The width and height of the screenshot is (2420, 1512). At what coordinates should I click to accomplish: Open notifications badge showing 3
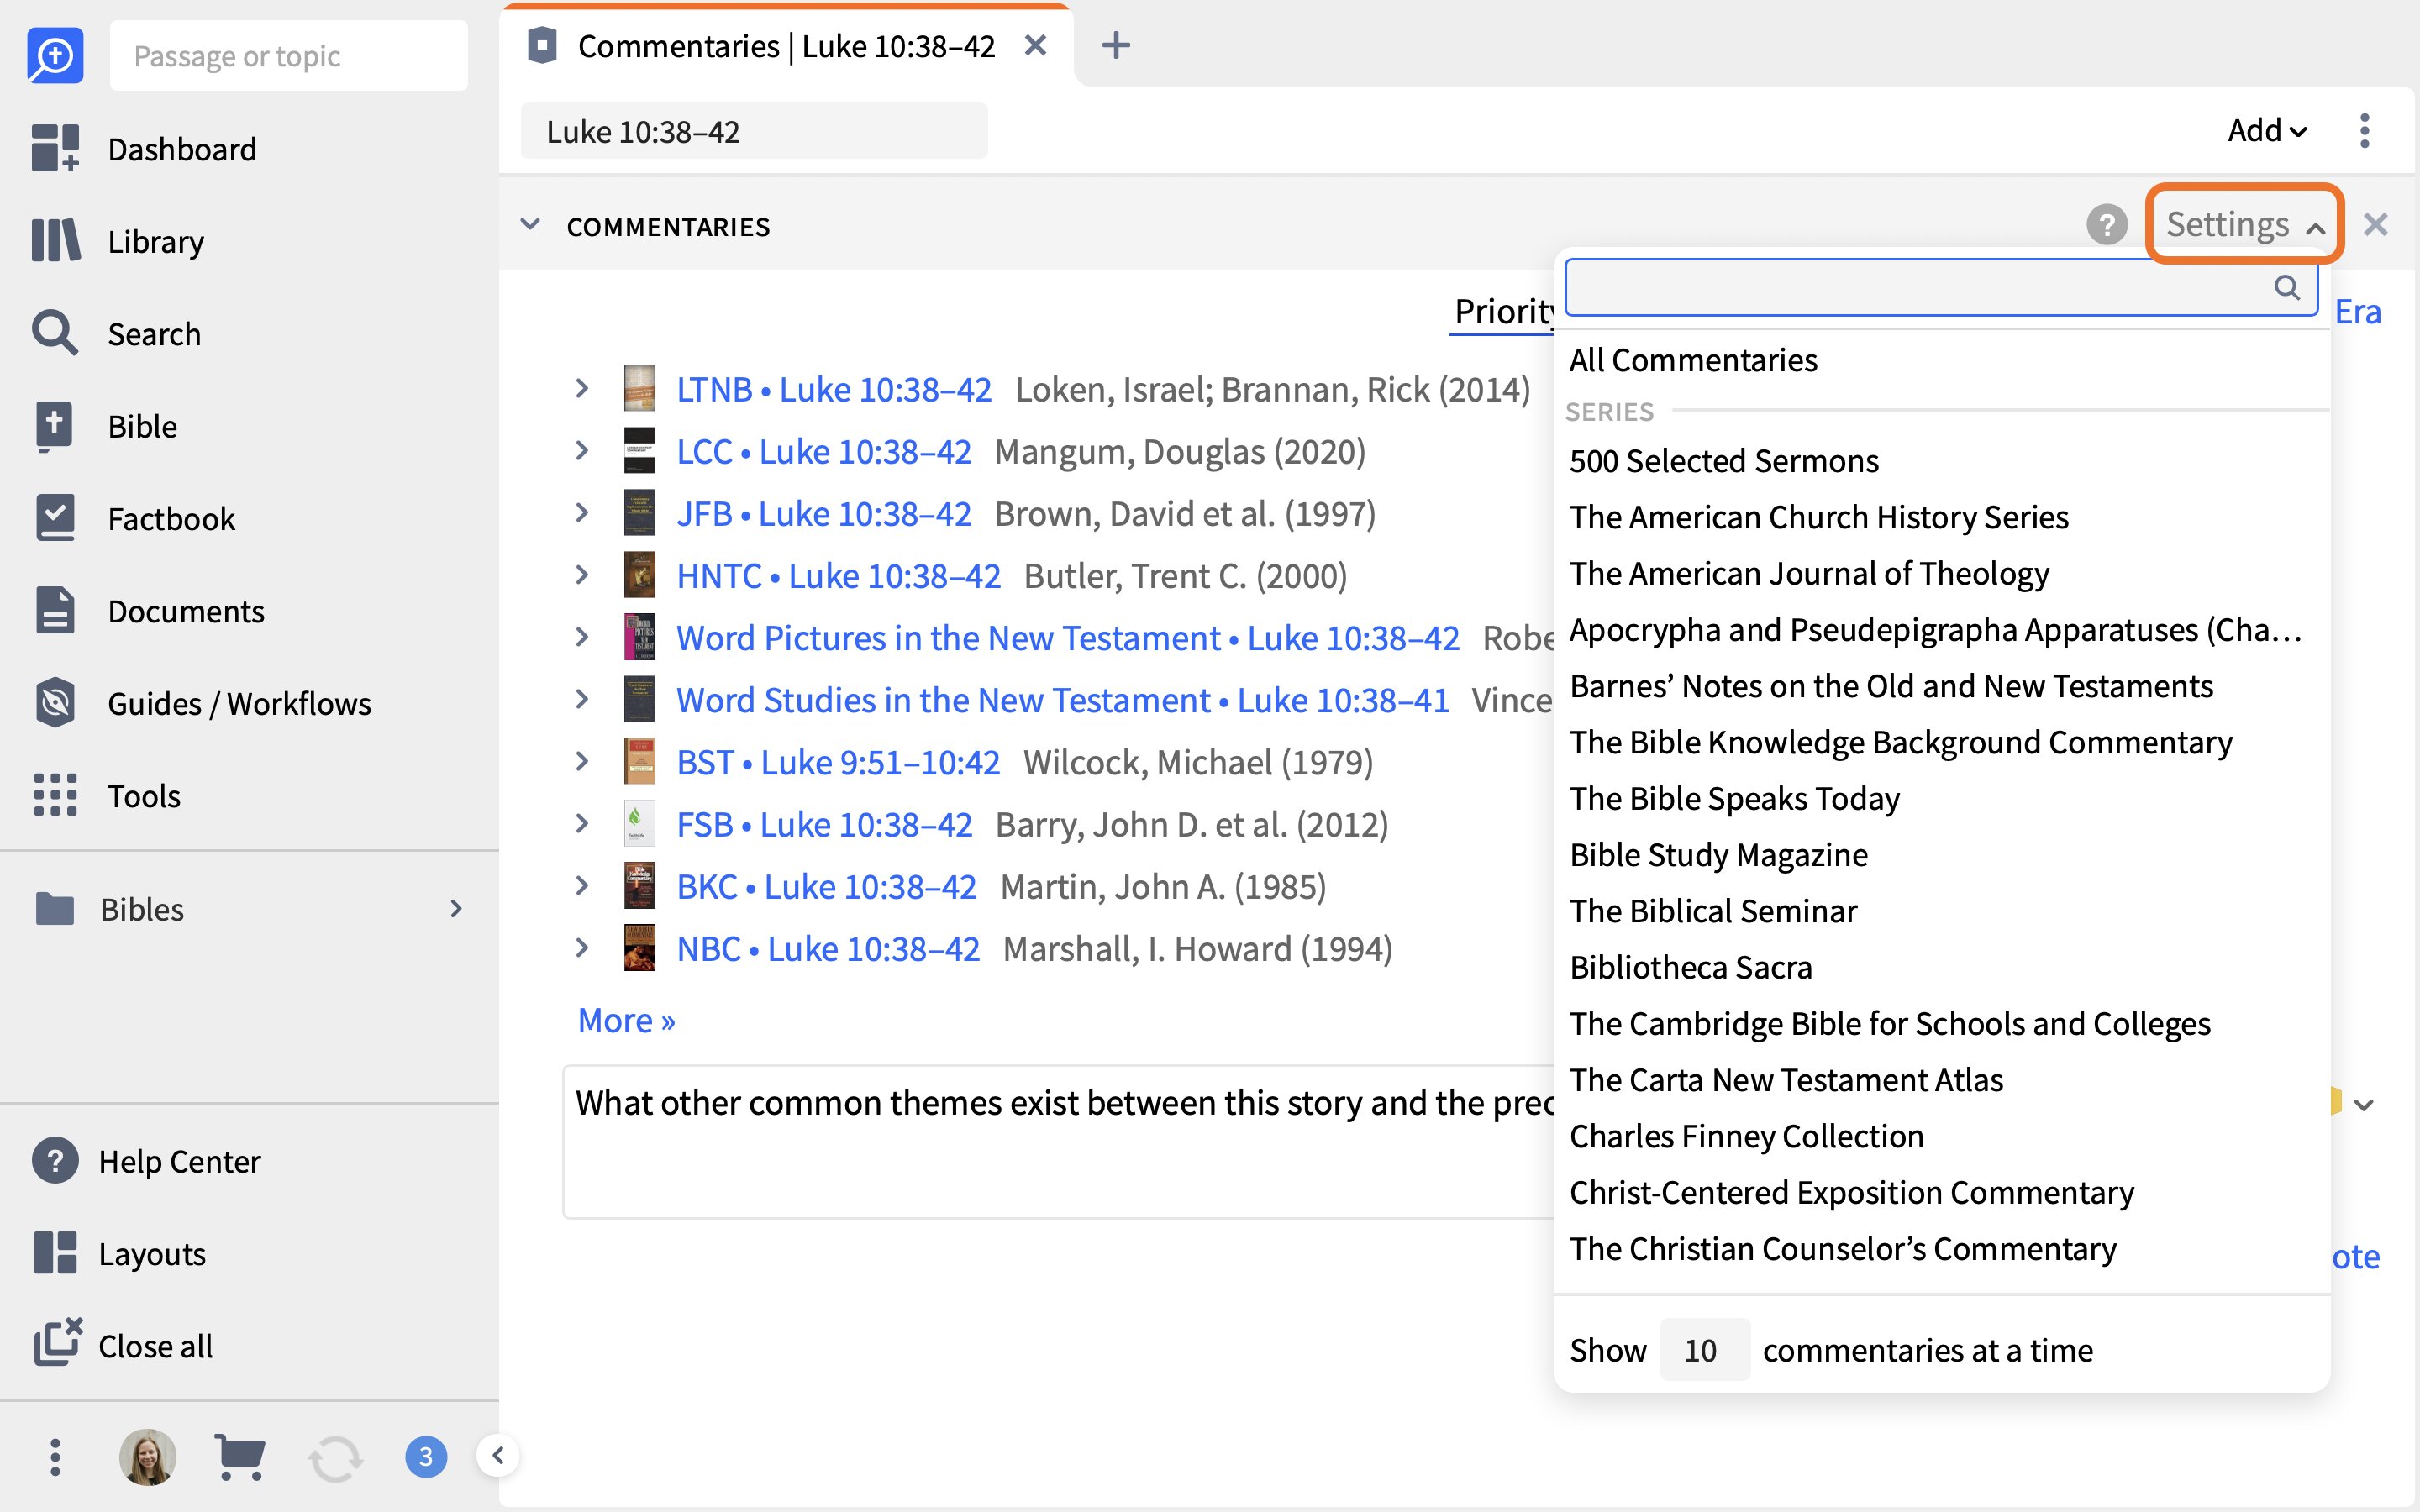coord(426,1457)
